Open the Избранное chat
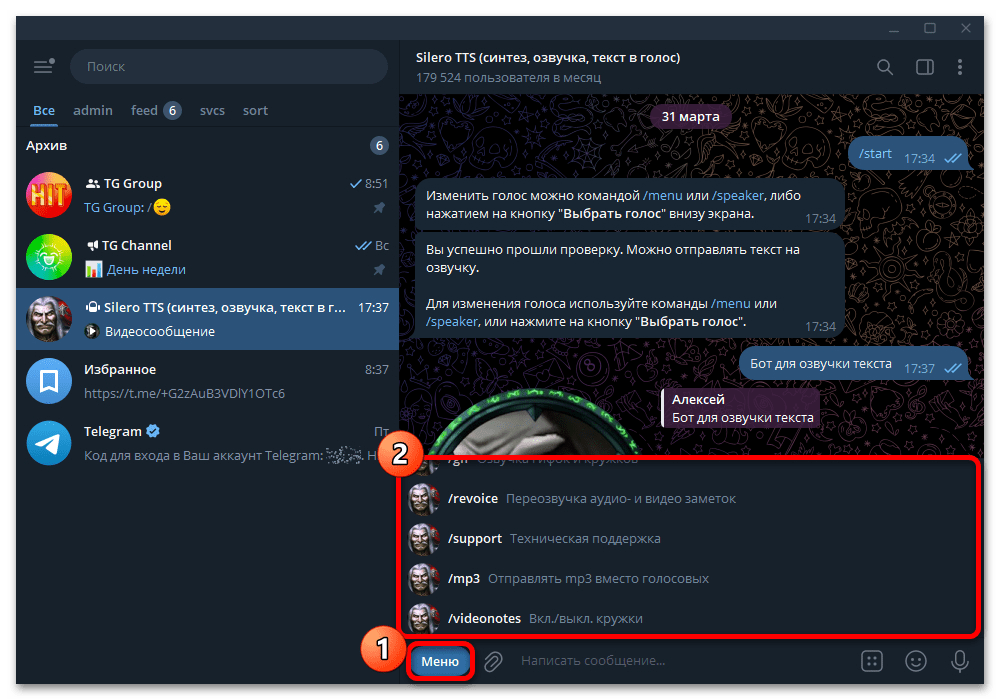This screenshot has height=700, width=1000. point(207,381)
